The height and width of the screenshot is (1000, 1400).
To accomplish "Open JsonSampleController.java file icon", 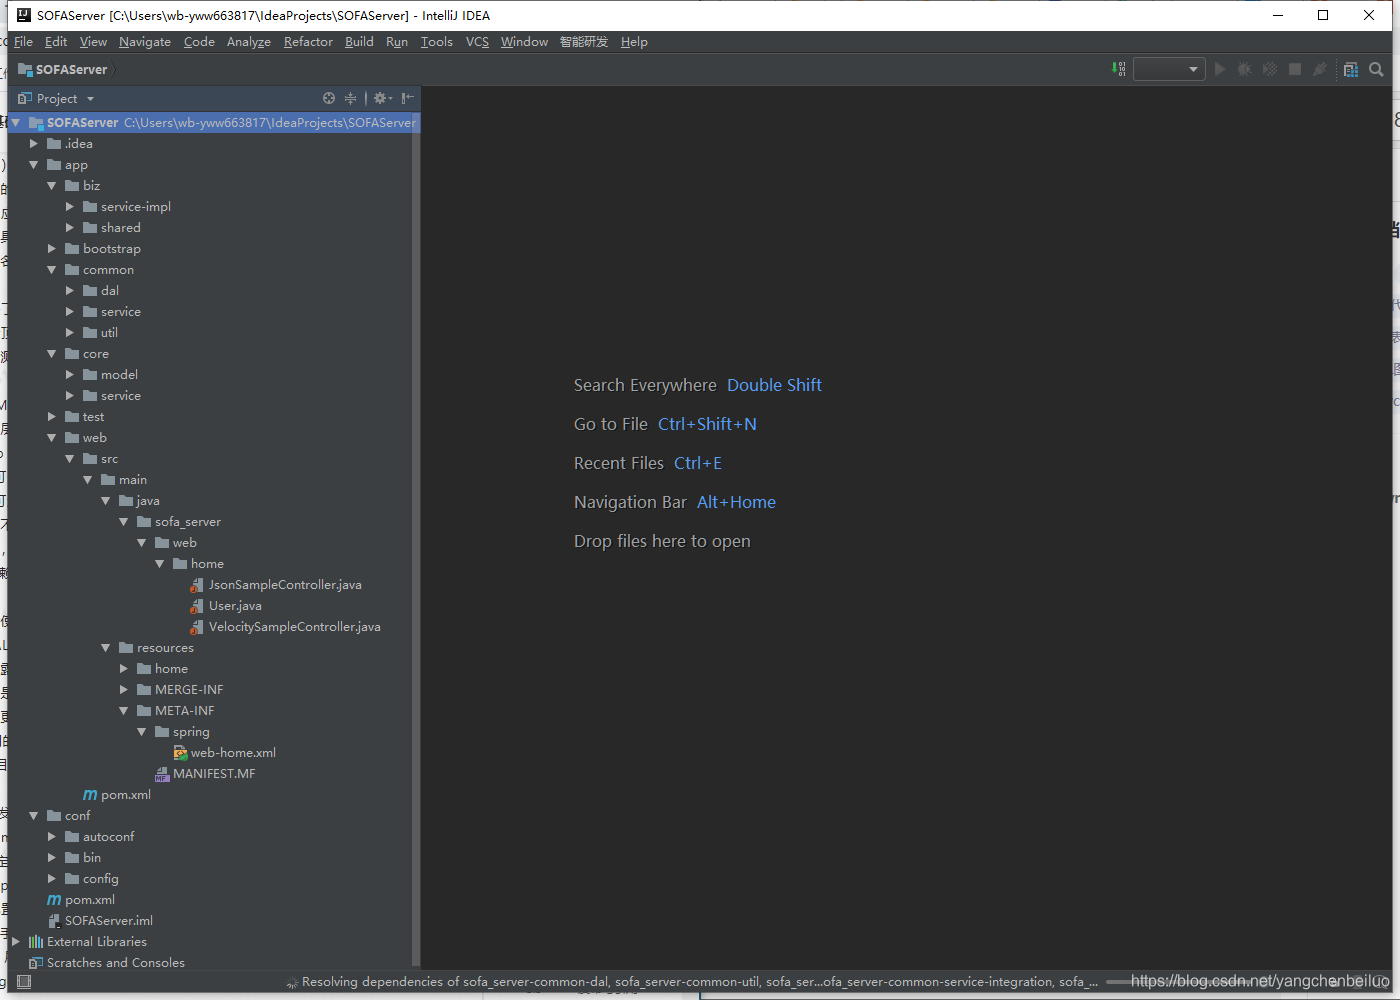I will point(197,585).
